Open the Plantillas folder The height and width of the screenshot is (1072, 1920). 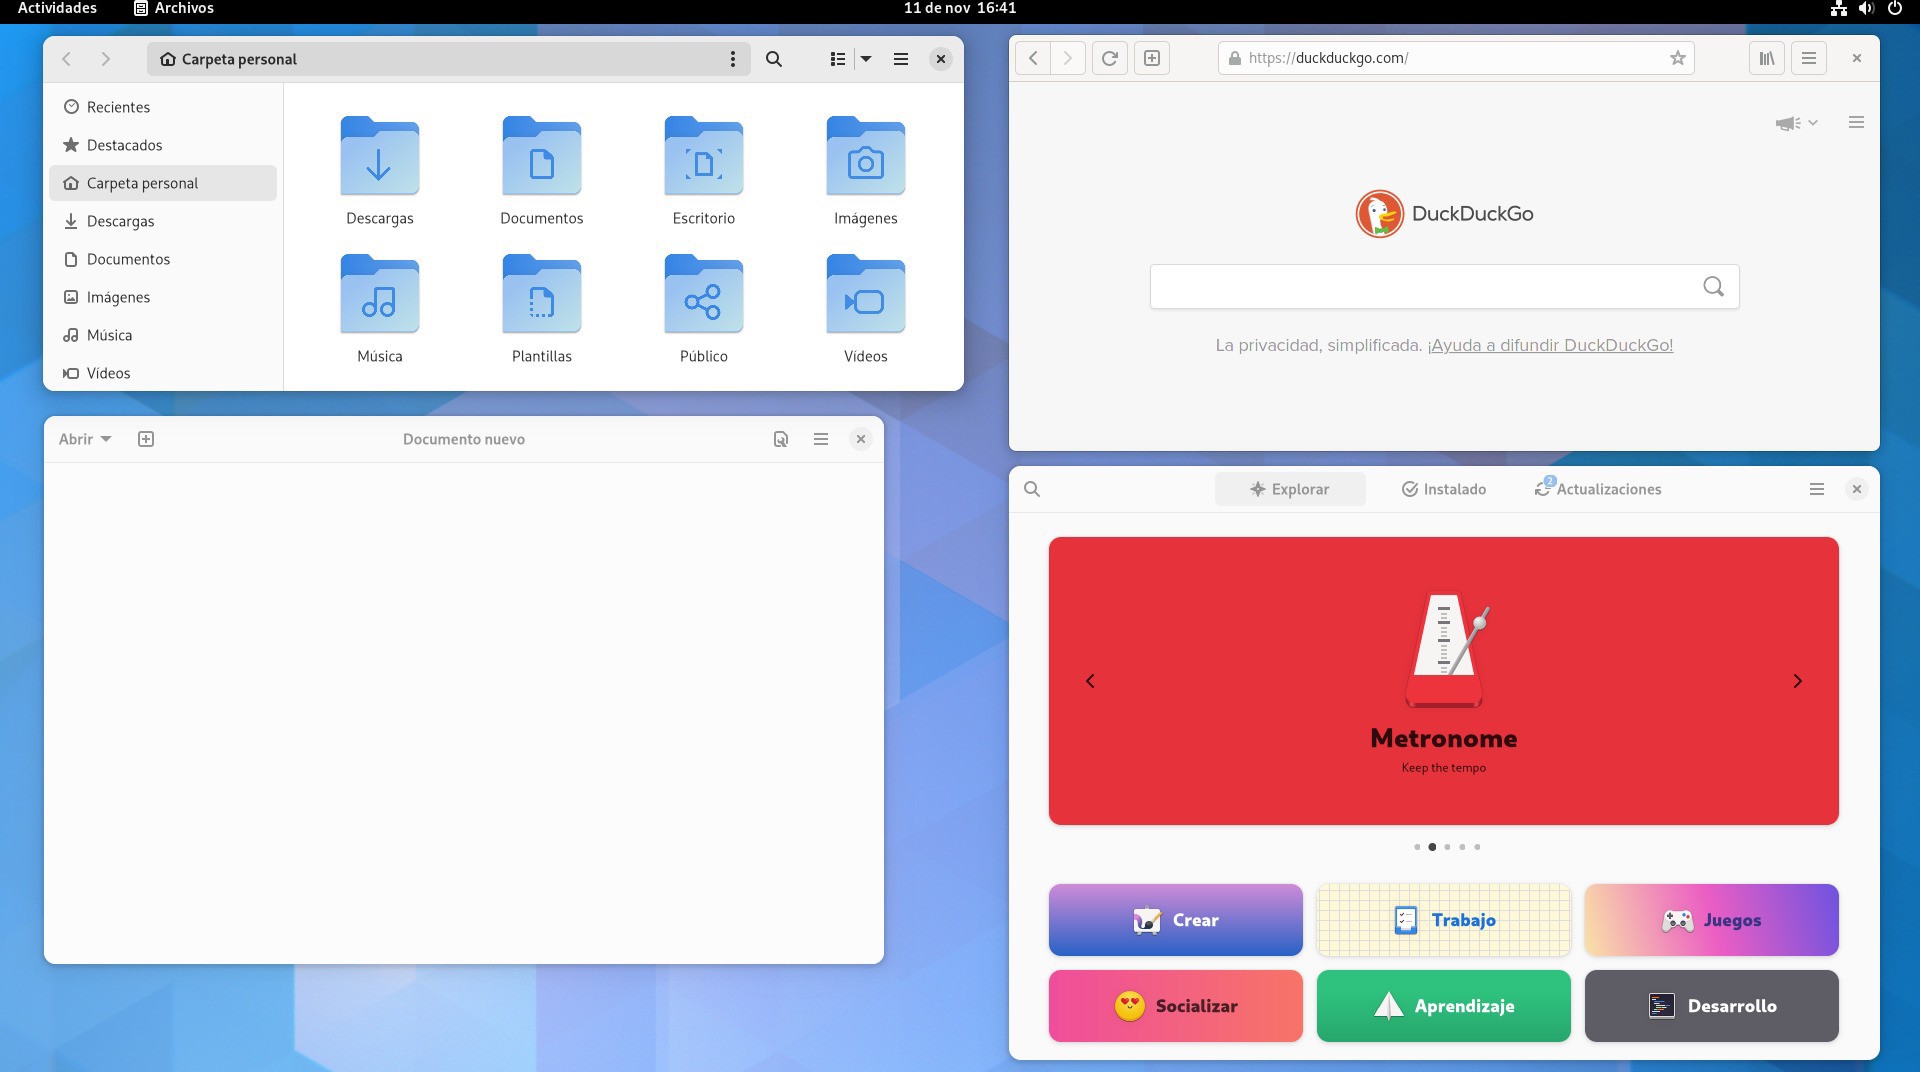(x=541, y=307)
